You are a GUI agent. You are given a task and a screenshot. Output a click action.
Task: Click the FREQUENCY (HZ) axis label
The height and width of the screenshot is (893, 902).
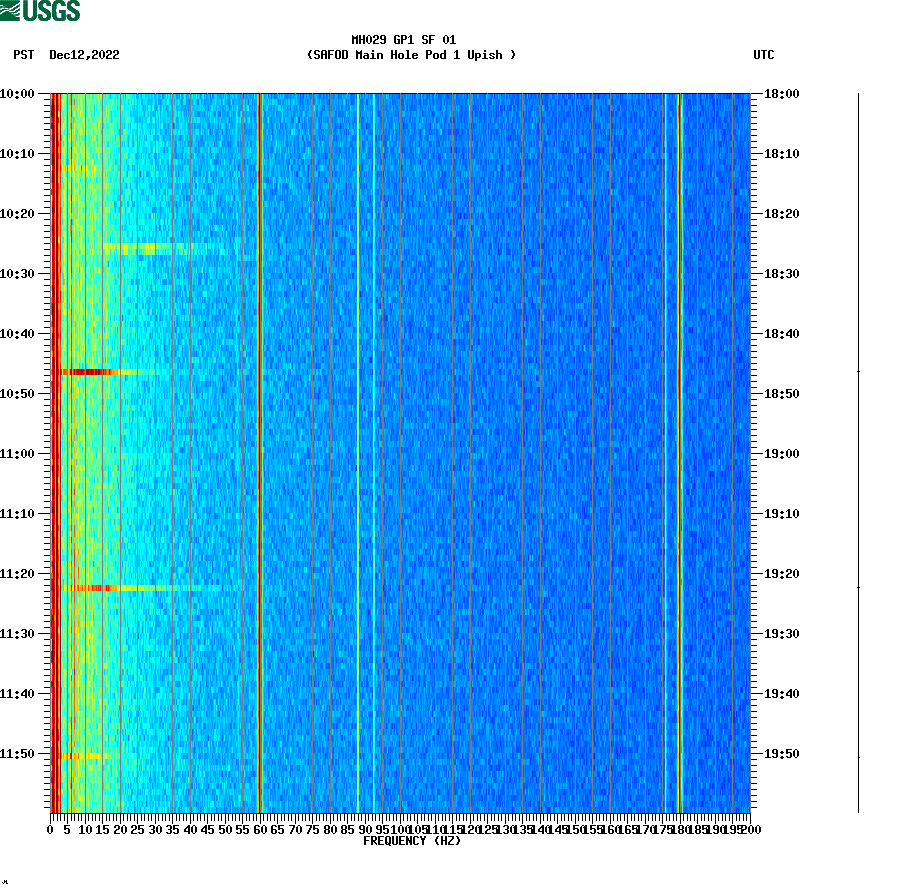click(411, 841)
